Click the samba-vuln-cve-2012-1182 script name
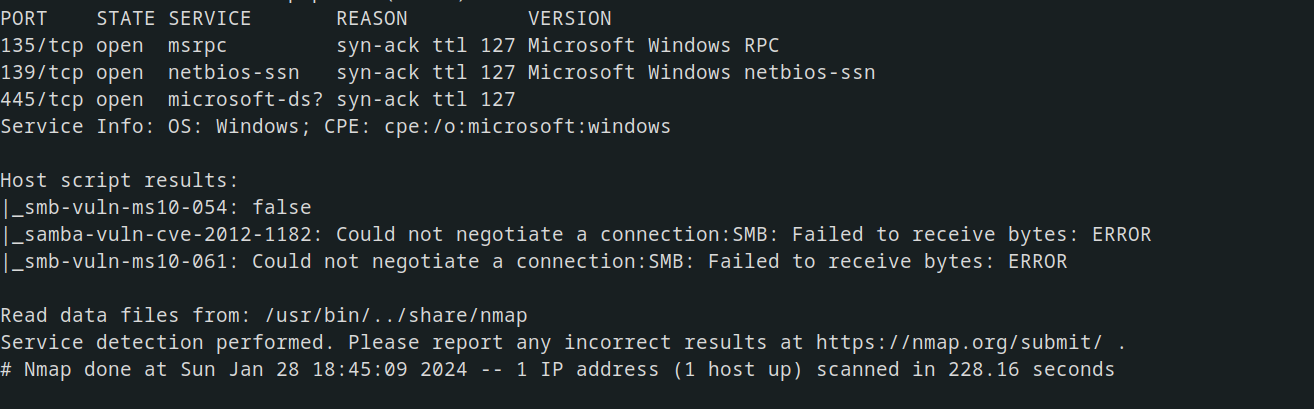The image size is (1314, 409). tap(168, 234)
